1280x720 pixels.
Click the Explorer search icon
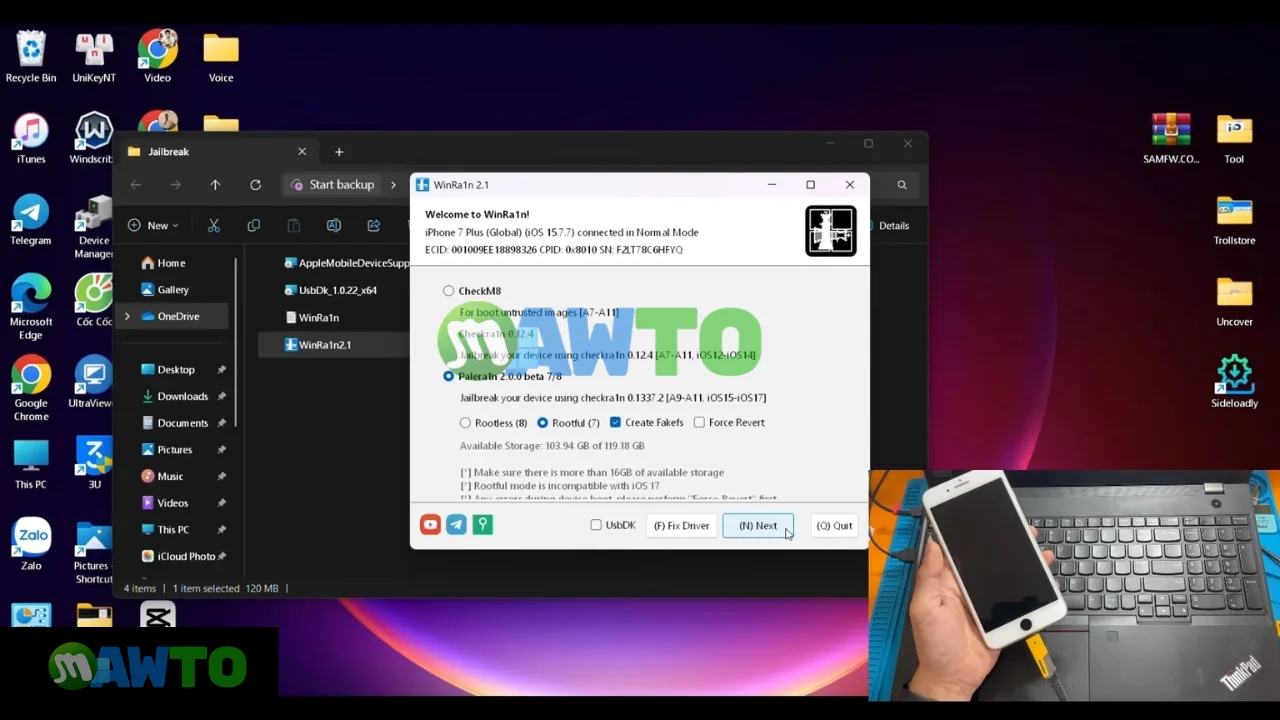(902, 185)
